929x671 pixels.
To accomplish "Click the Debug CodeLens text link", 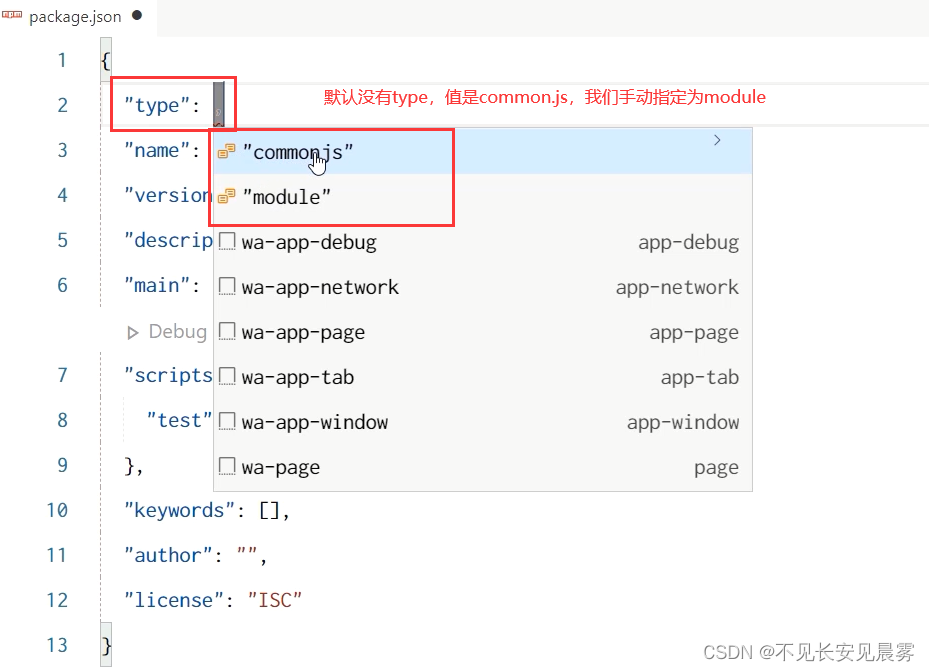I will (x=177, y=332).
